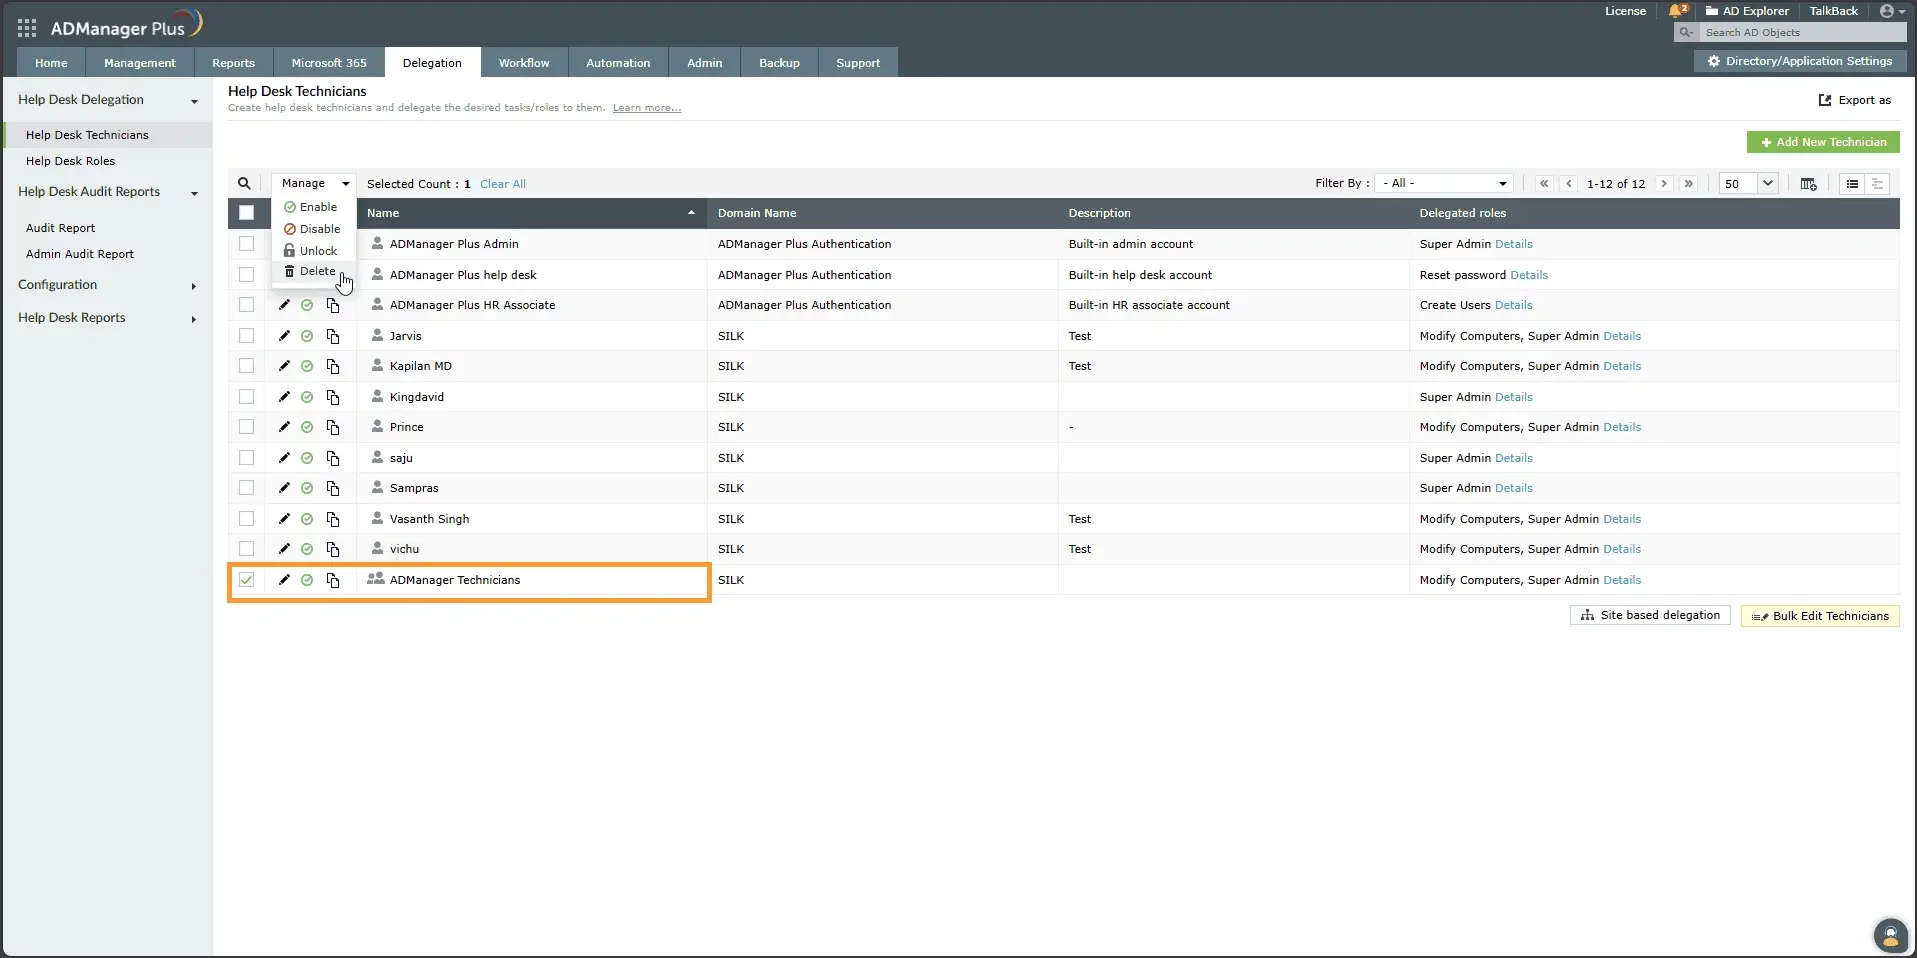Image resolution: width=1917 pixels, height=958 pixels.
Task: Check the box for Prince
Action: 246,427
